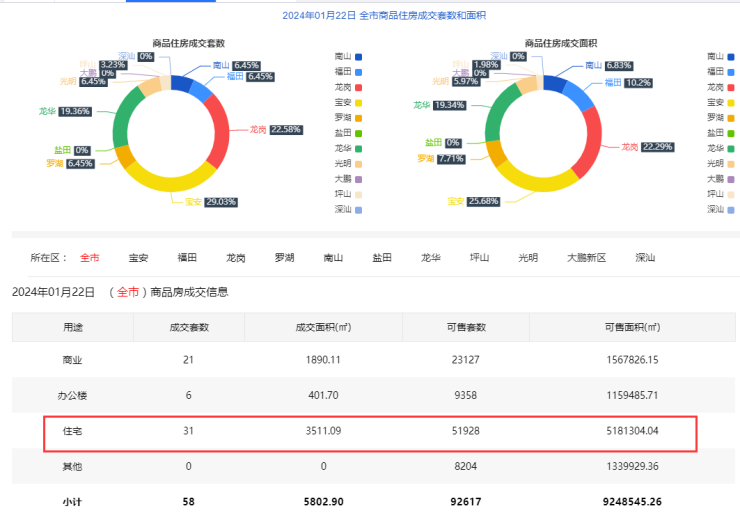Screen dimensions: 740x520
Task: Click the 光明 district filter
Action: [528, 258]
